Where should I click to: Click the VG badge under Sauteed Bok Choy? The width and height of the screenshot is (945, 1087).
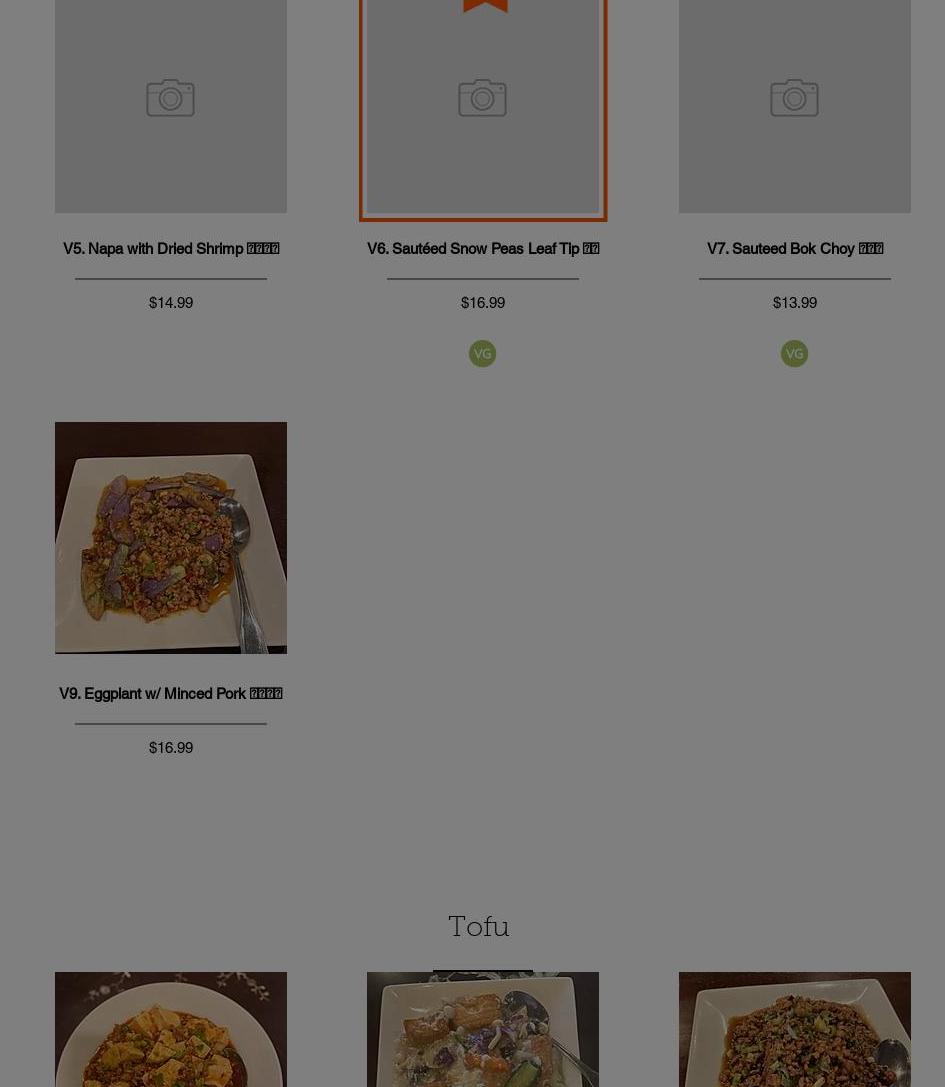click(795, 354)
